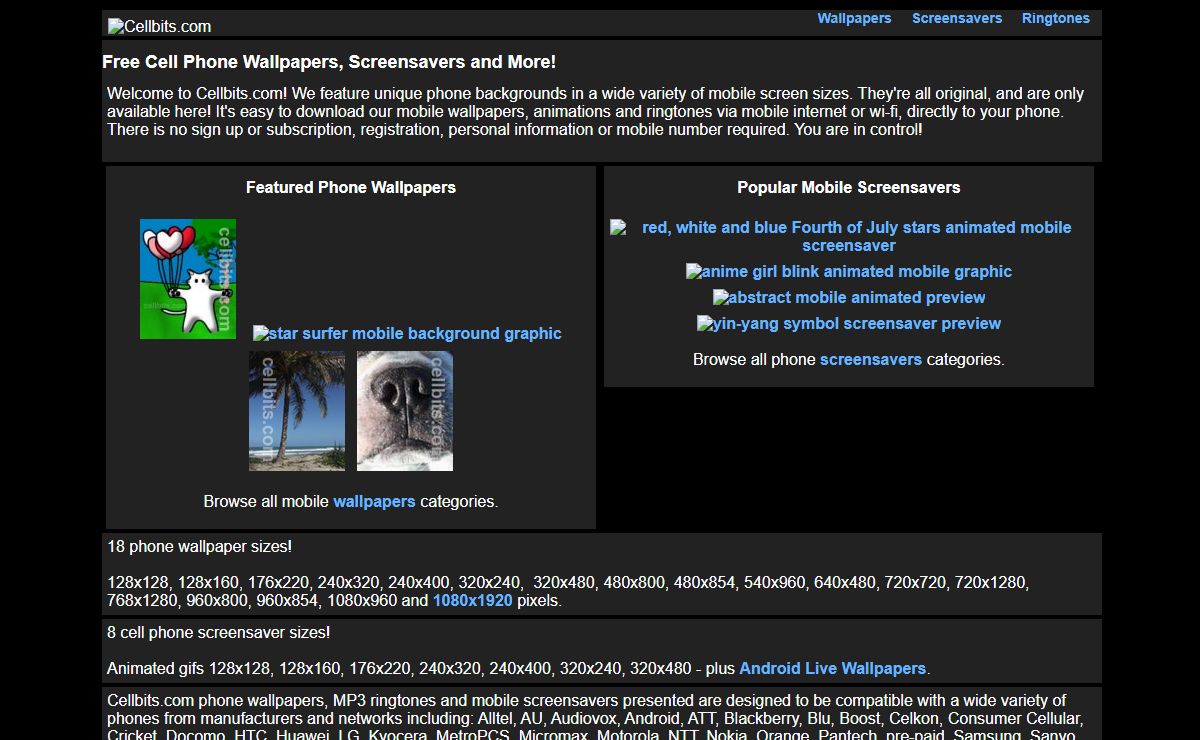Click the Popular Mobile Screensavers heading
This screenshot has height=740, width=1200.
tap(849, 187)
